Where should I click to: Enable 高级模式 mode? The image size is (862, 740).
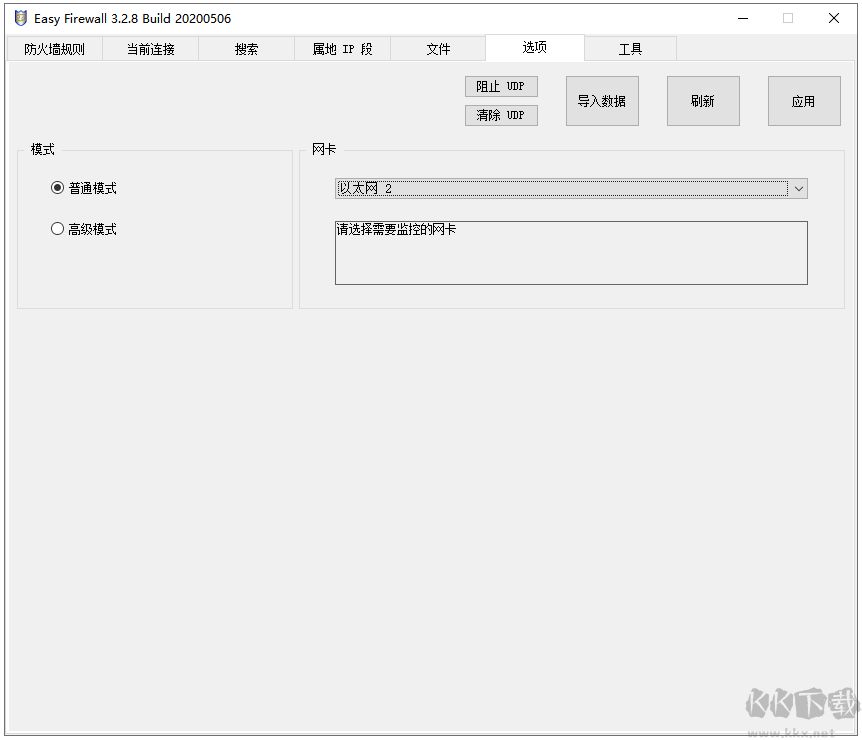58,228
